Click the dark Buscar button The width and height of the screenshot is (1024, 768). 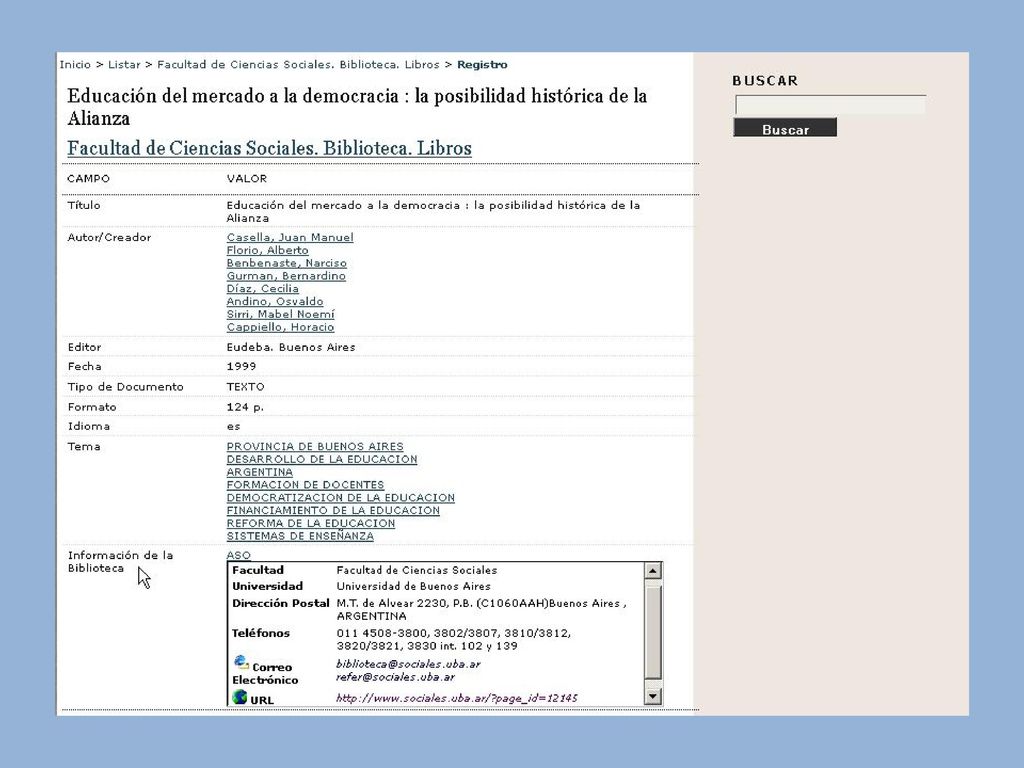tap(785, 128)
